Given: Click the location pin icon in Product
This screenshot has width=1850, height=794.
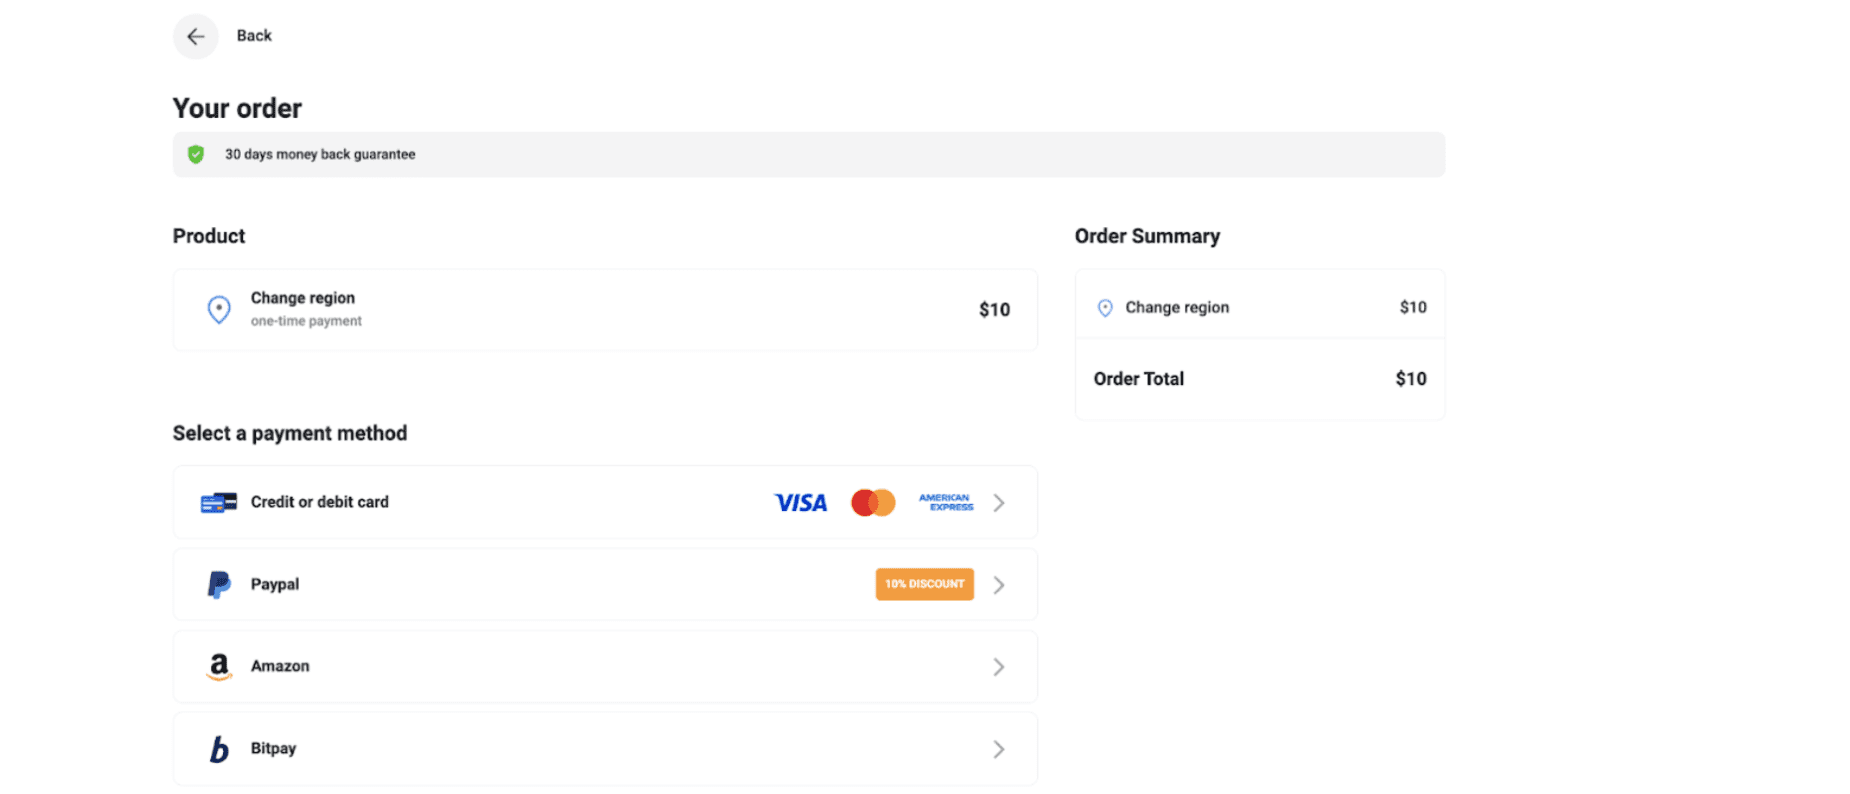Looking at the screenshot, I should pos(219,309).
